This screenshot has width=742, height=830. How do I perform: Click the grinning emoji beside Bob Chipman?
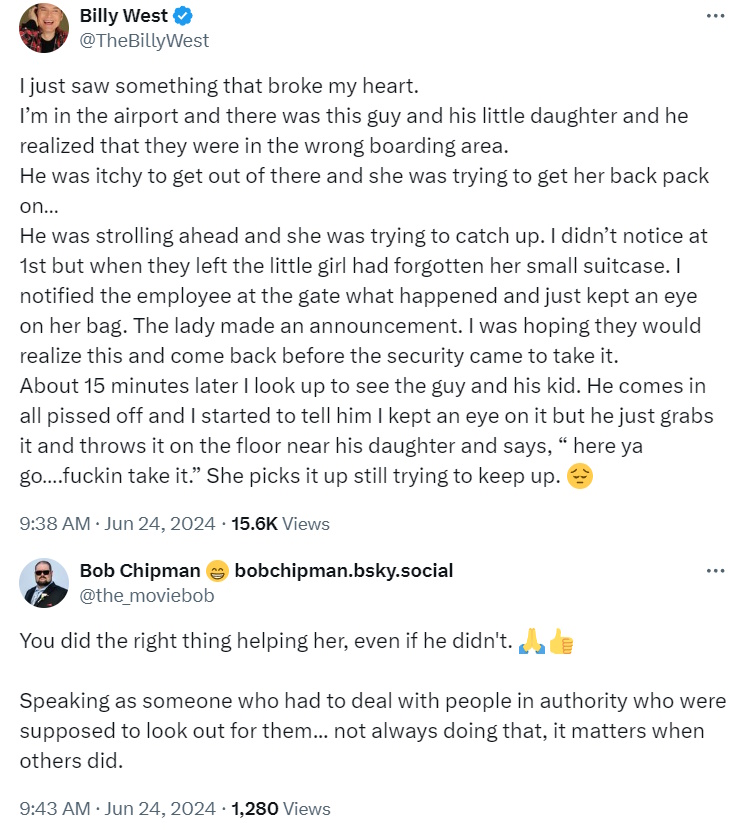(216, 572)
